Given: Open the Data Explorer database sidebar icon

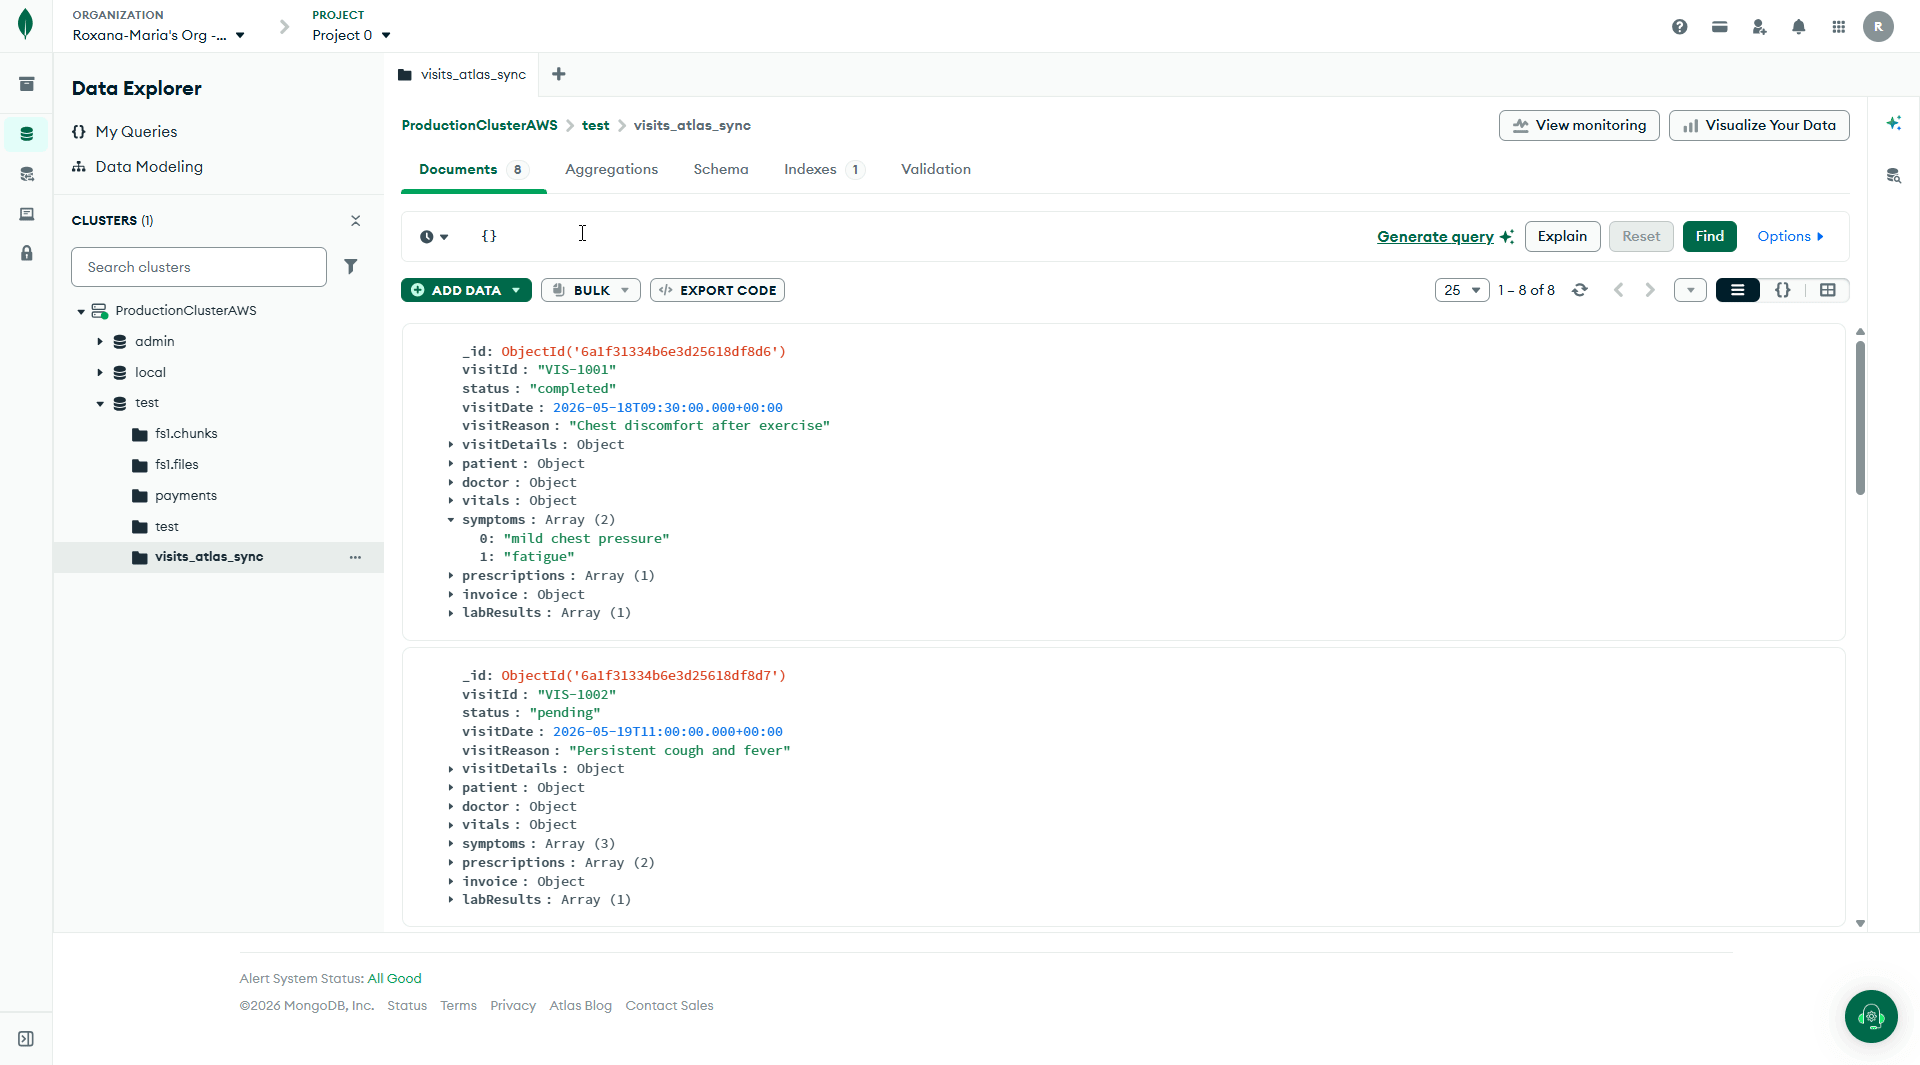Looking at the screenshot, I should 26,134.
